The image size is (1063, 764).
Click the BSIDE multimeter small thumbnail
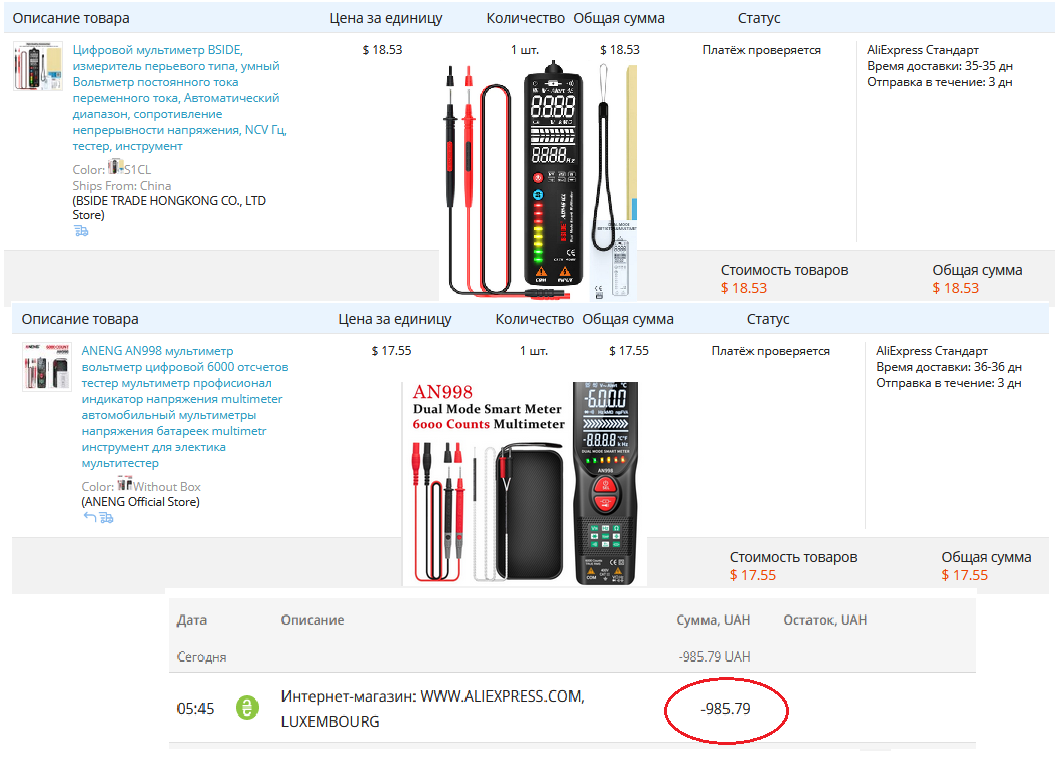[x=38, y=66]
